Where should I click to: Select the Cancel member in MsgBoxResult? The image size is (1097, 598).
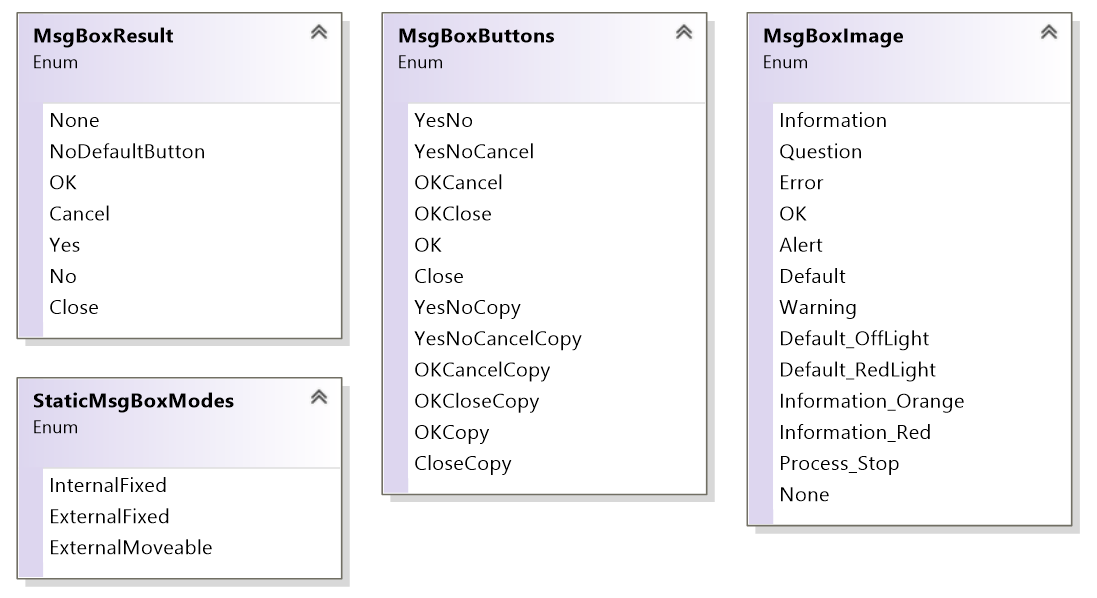coord(79,214)
